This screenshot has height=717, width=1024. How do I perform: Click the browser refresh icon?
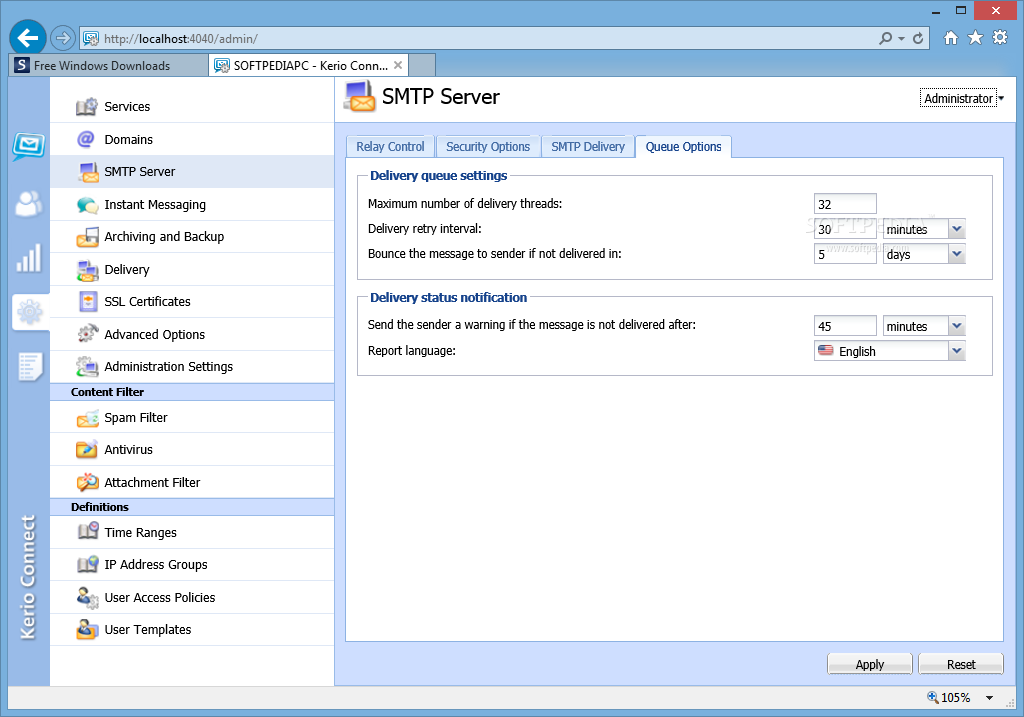coord(918,39)
